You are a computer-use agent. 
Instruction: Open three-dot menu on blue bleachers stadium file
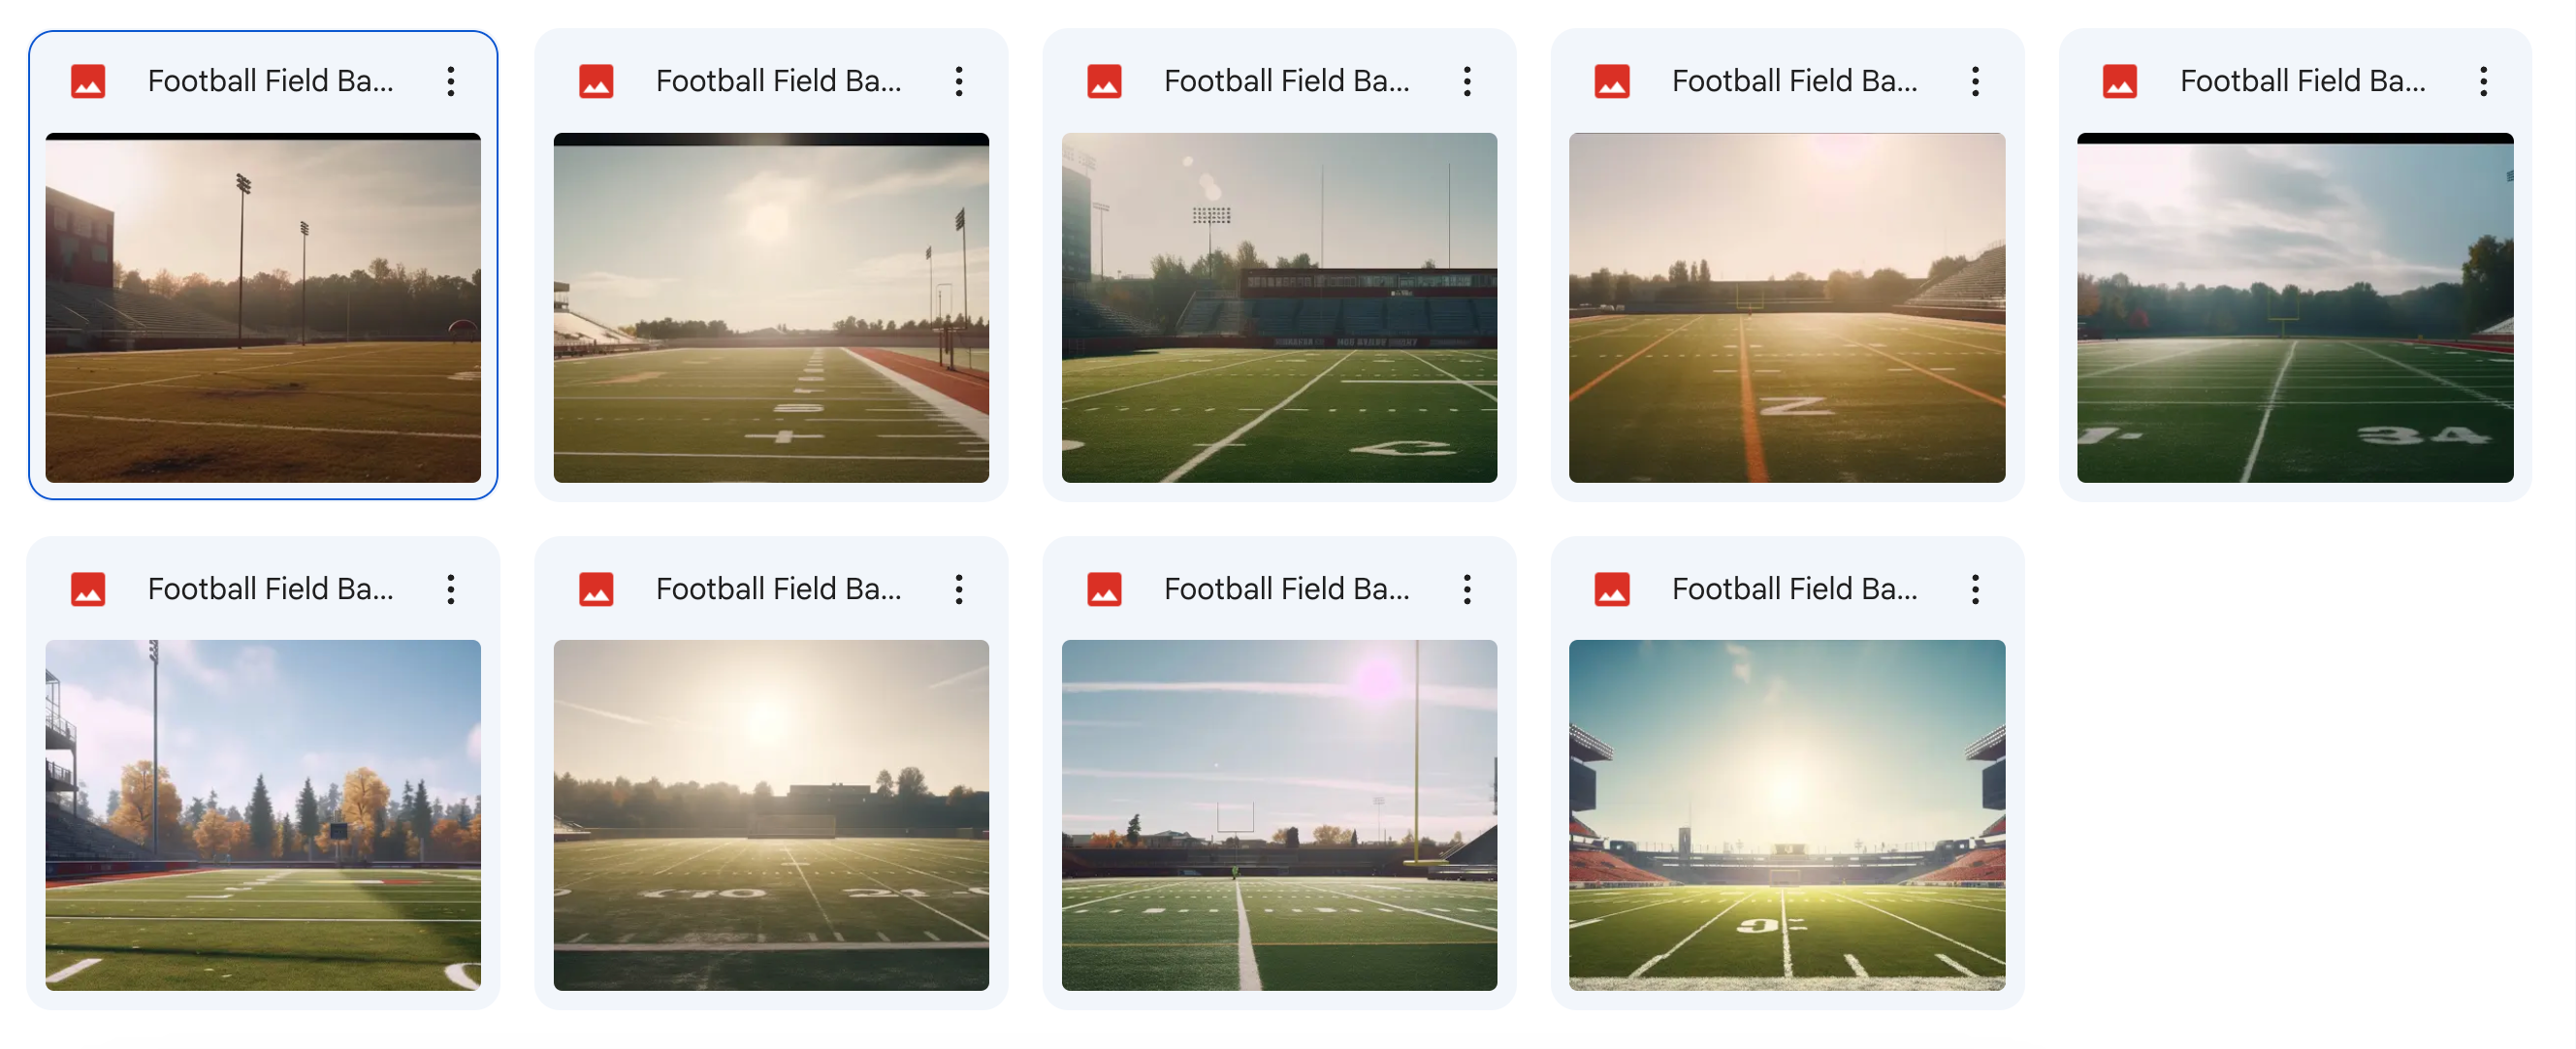(x=1467, y=81)
